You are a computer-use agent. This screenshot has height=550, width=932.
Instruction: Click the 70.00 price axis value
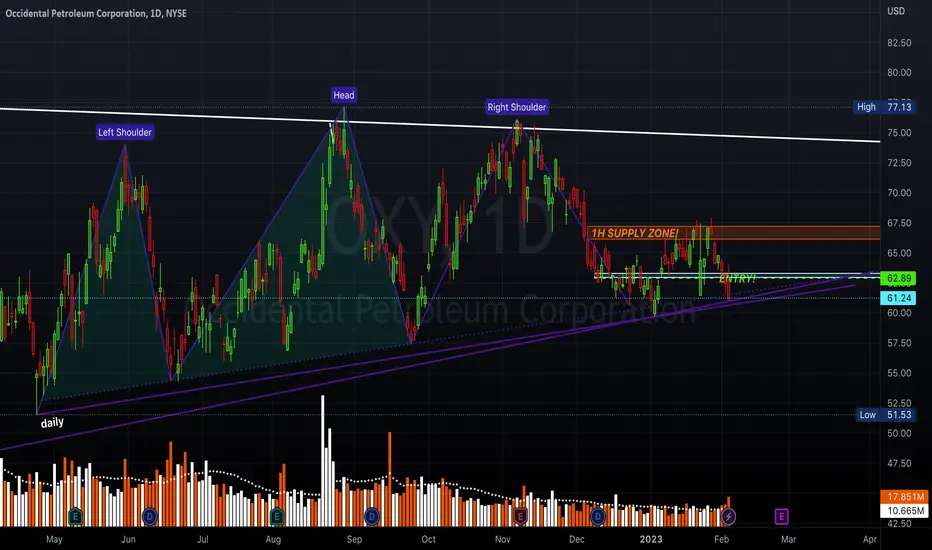pyautogui.click(x=899, y=193)
